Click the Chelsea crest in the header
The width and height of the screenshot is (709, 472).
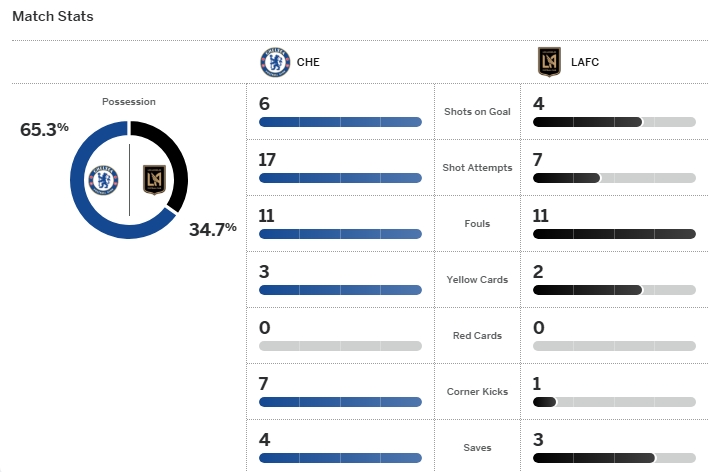click(275, 62)
